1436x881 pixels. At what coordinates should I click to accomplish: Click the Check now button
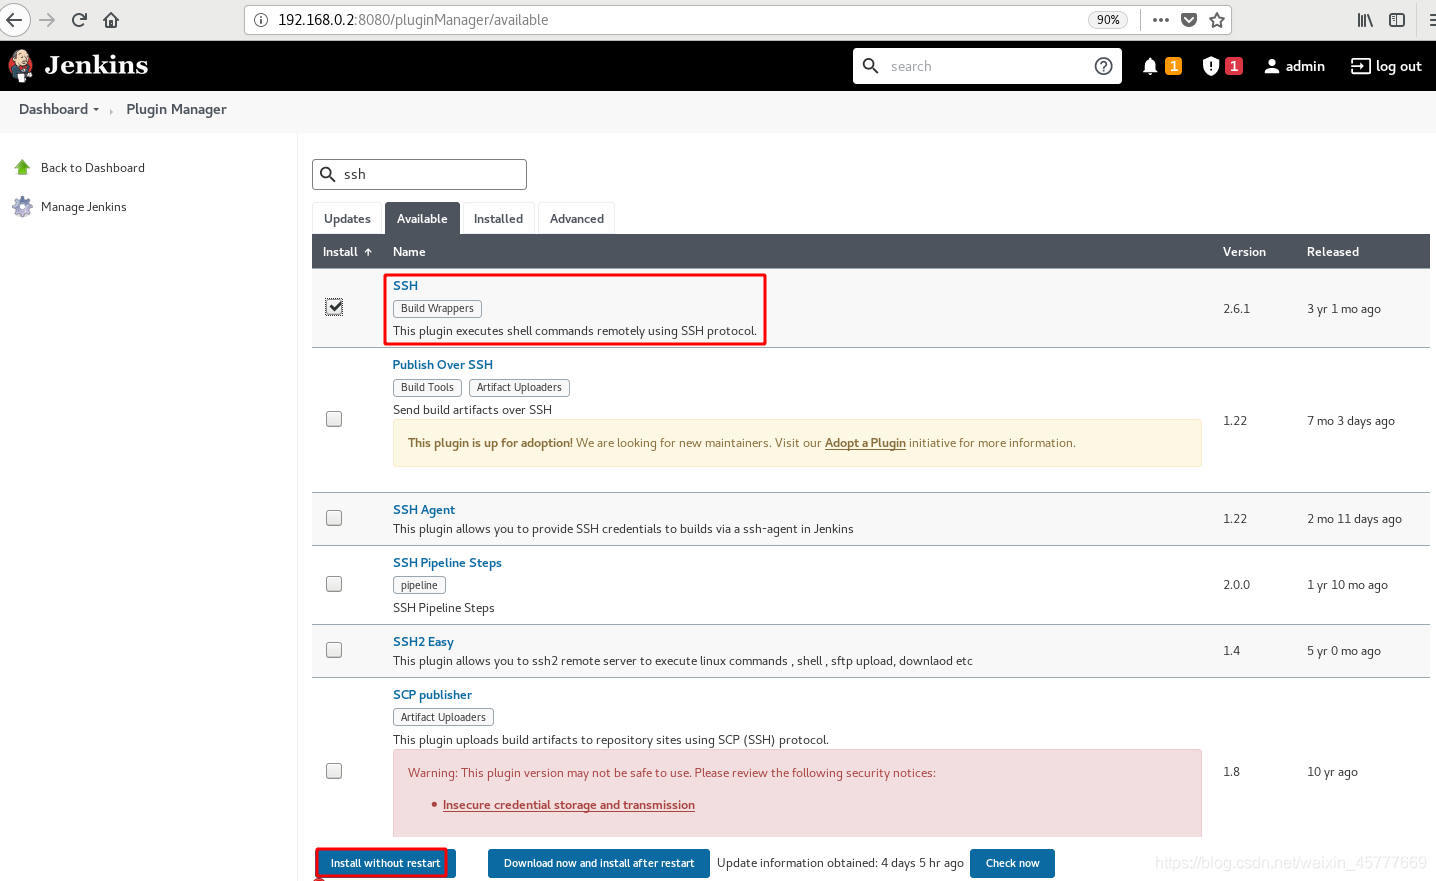[1012, 863]
